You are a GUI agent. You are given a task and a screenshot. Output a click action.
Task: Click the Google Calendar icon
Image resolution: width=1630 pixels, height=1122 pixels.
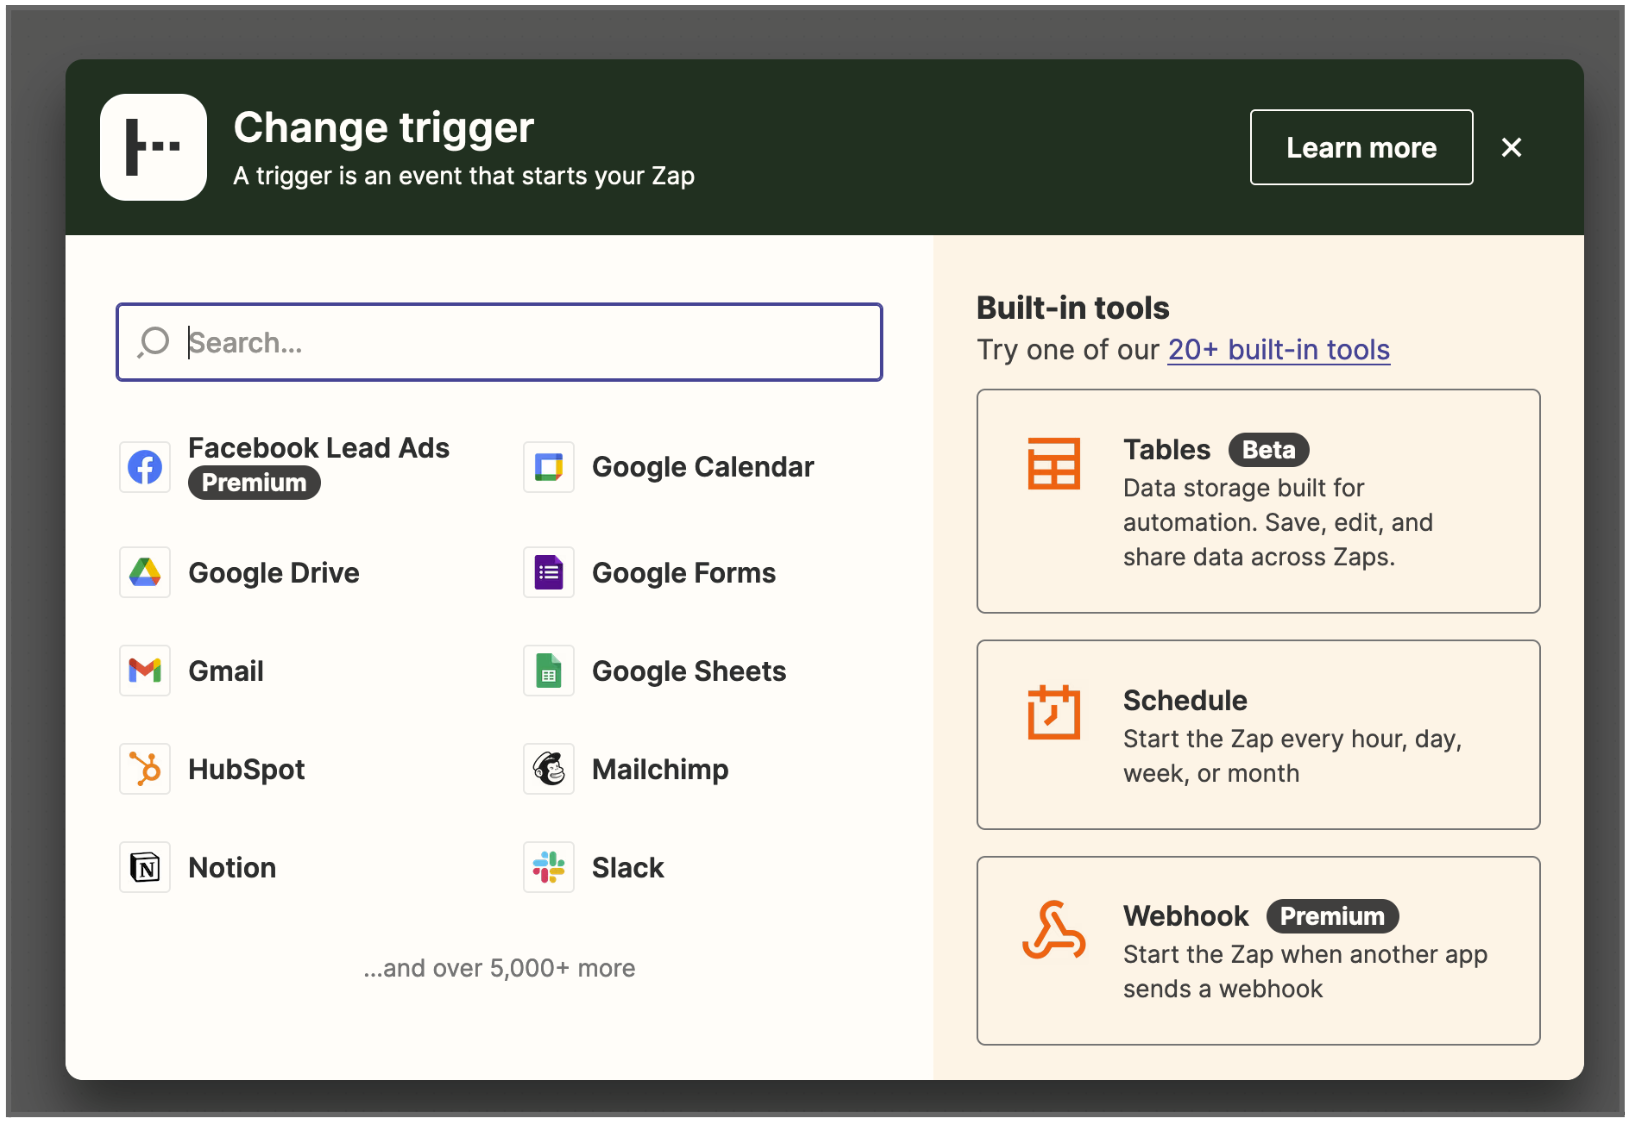pos(549,467)
